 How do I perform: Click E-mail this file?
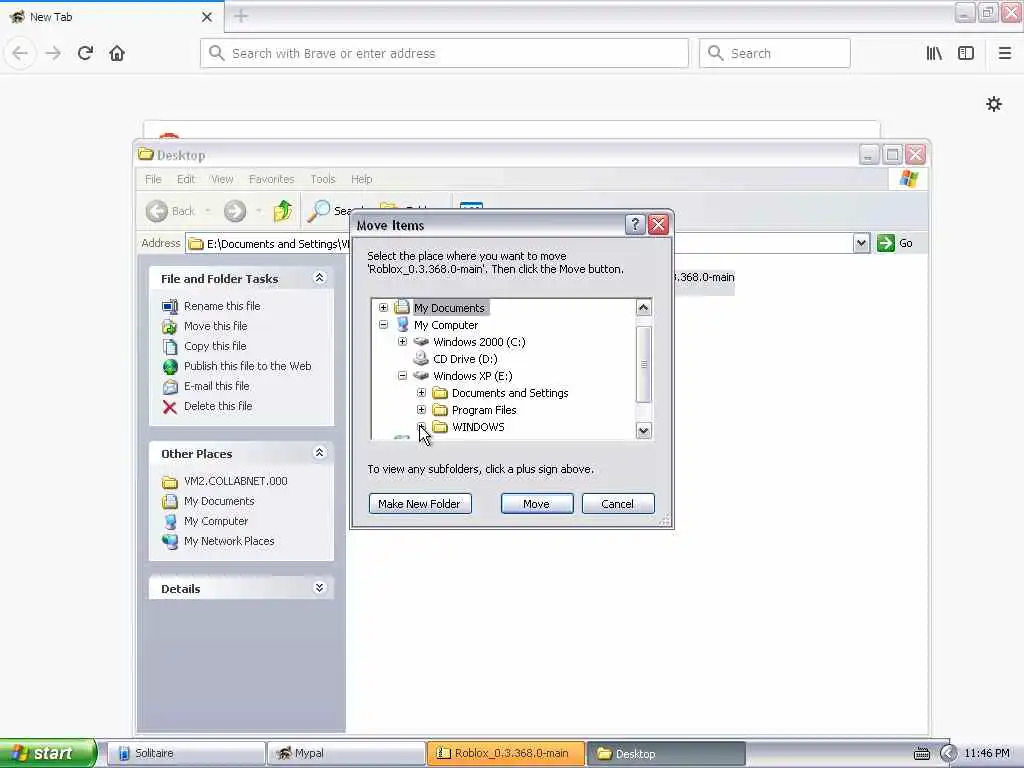[217, 386]
